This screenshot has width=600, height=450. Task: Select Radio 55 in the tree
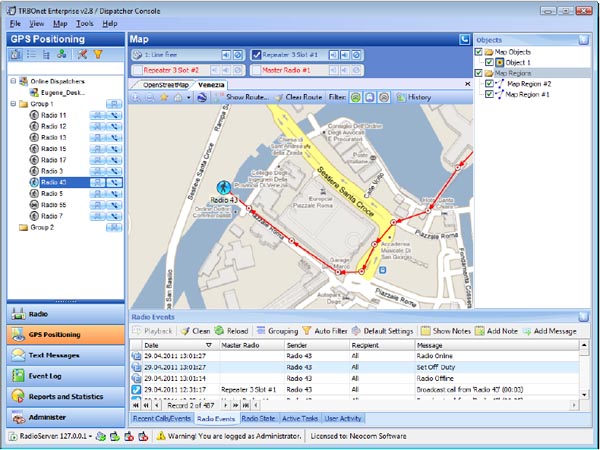[x=54, y=205]
